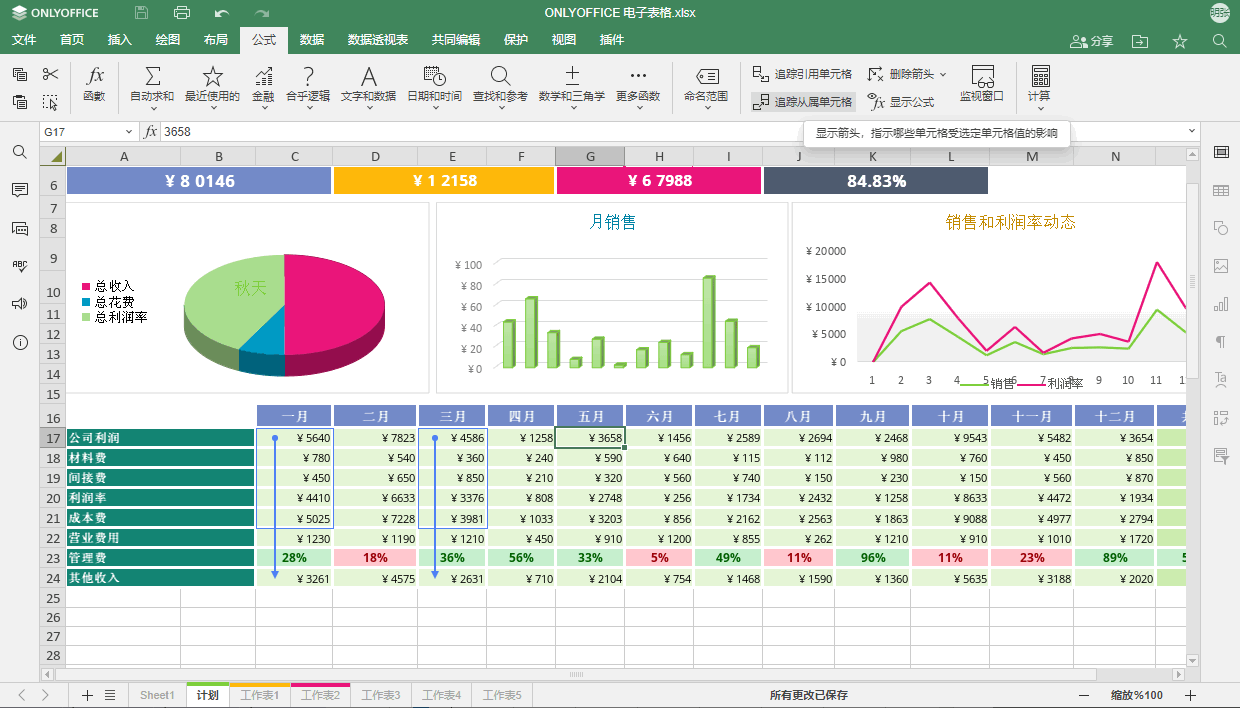Open chart settings in right sidebar

[x=1221, y=304]
